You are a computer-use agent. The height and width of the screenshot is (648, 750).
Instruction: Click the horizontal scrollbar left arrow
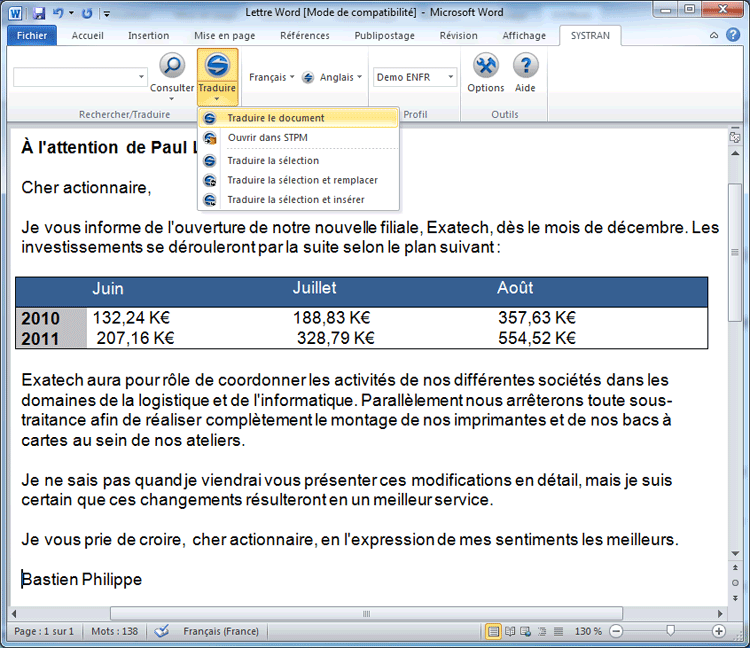click(14, 614)
